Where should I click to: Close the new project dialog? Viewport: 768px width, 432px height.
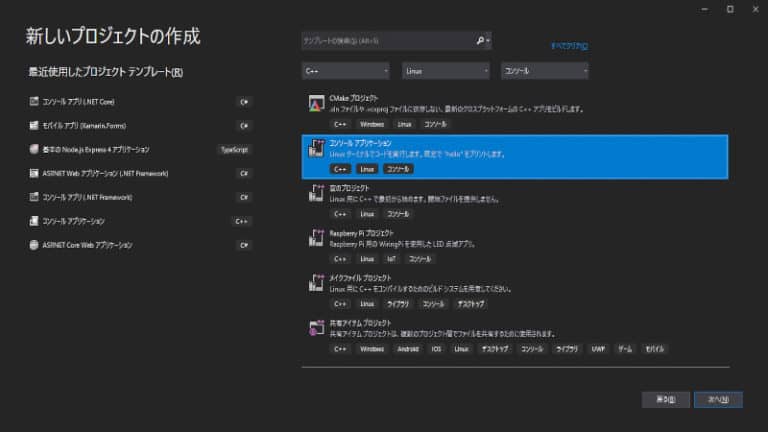[x=755, y=9]
